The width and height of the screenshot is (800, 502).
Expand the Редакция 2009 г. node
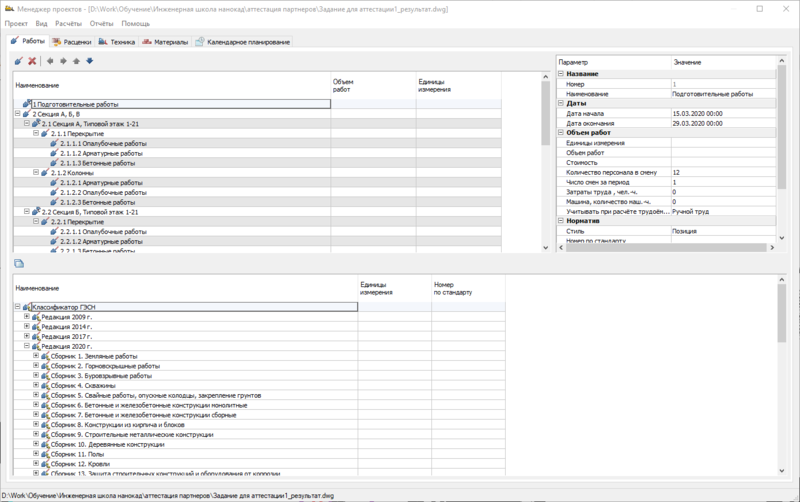point(27,316)
